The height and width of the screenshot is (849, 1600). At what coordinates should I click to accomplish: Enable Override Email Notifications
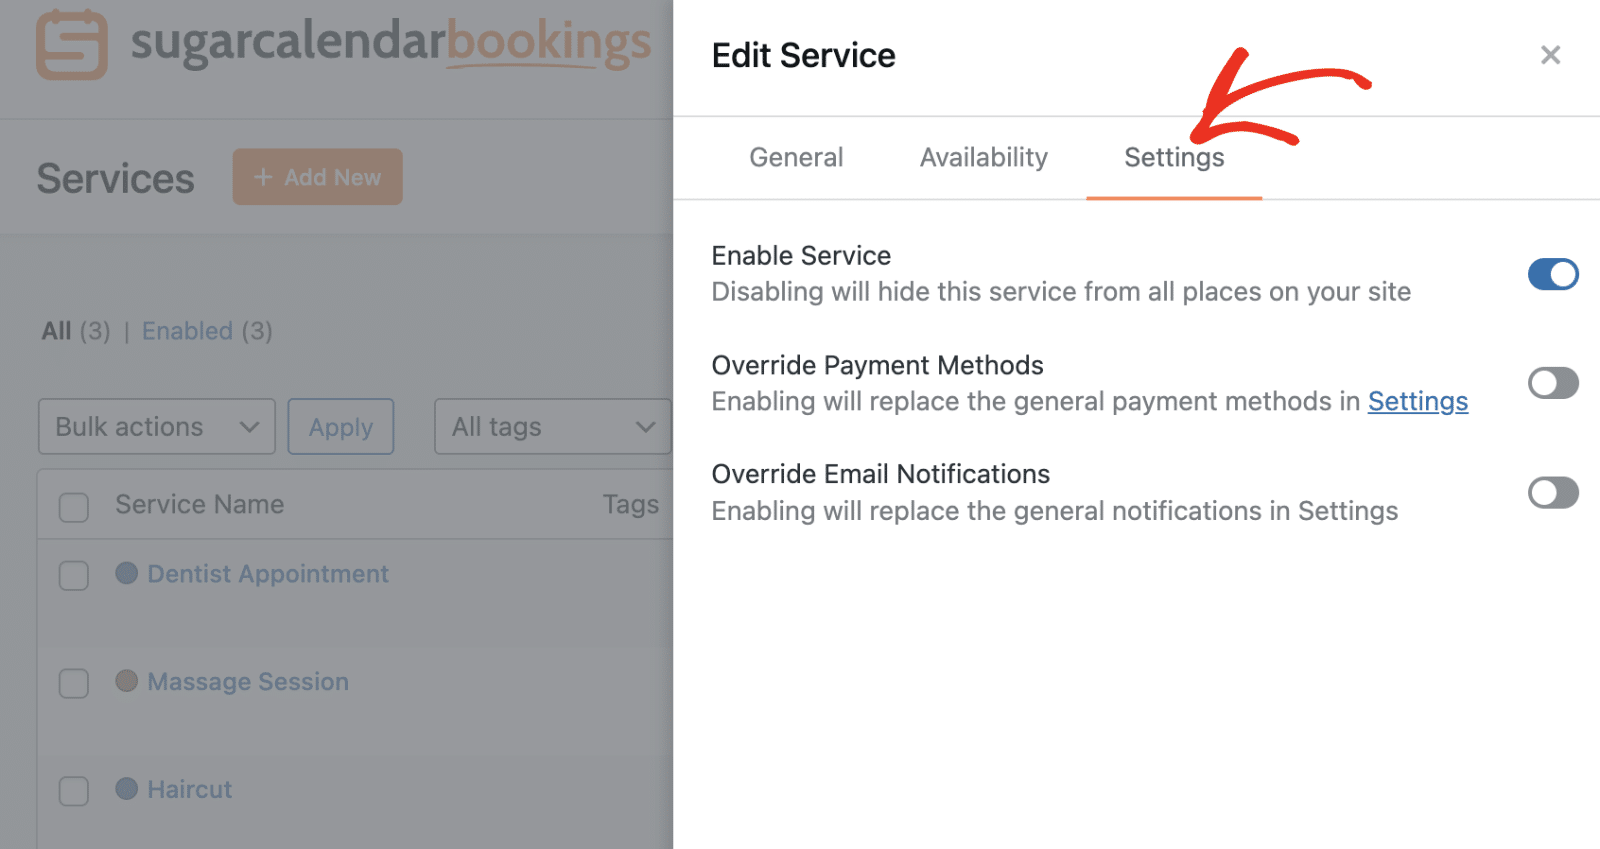tap(1552, 492)
